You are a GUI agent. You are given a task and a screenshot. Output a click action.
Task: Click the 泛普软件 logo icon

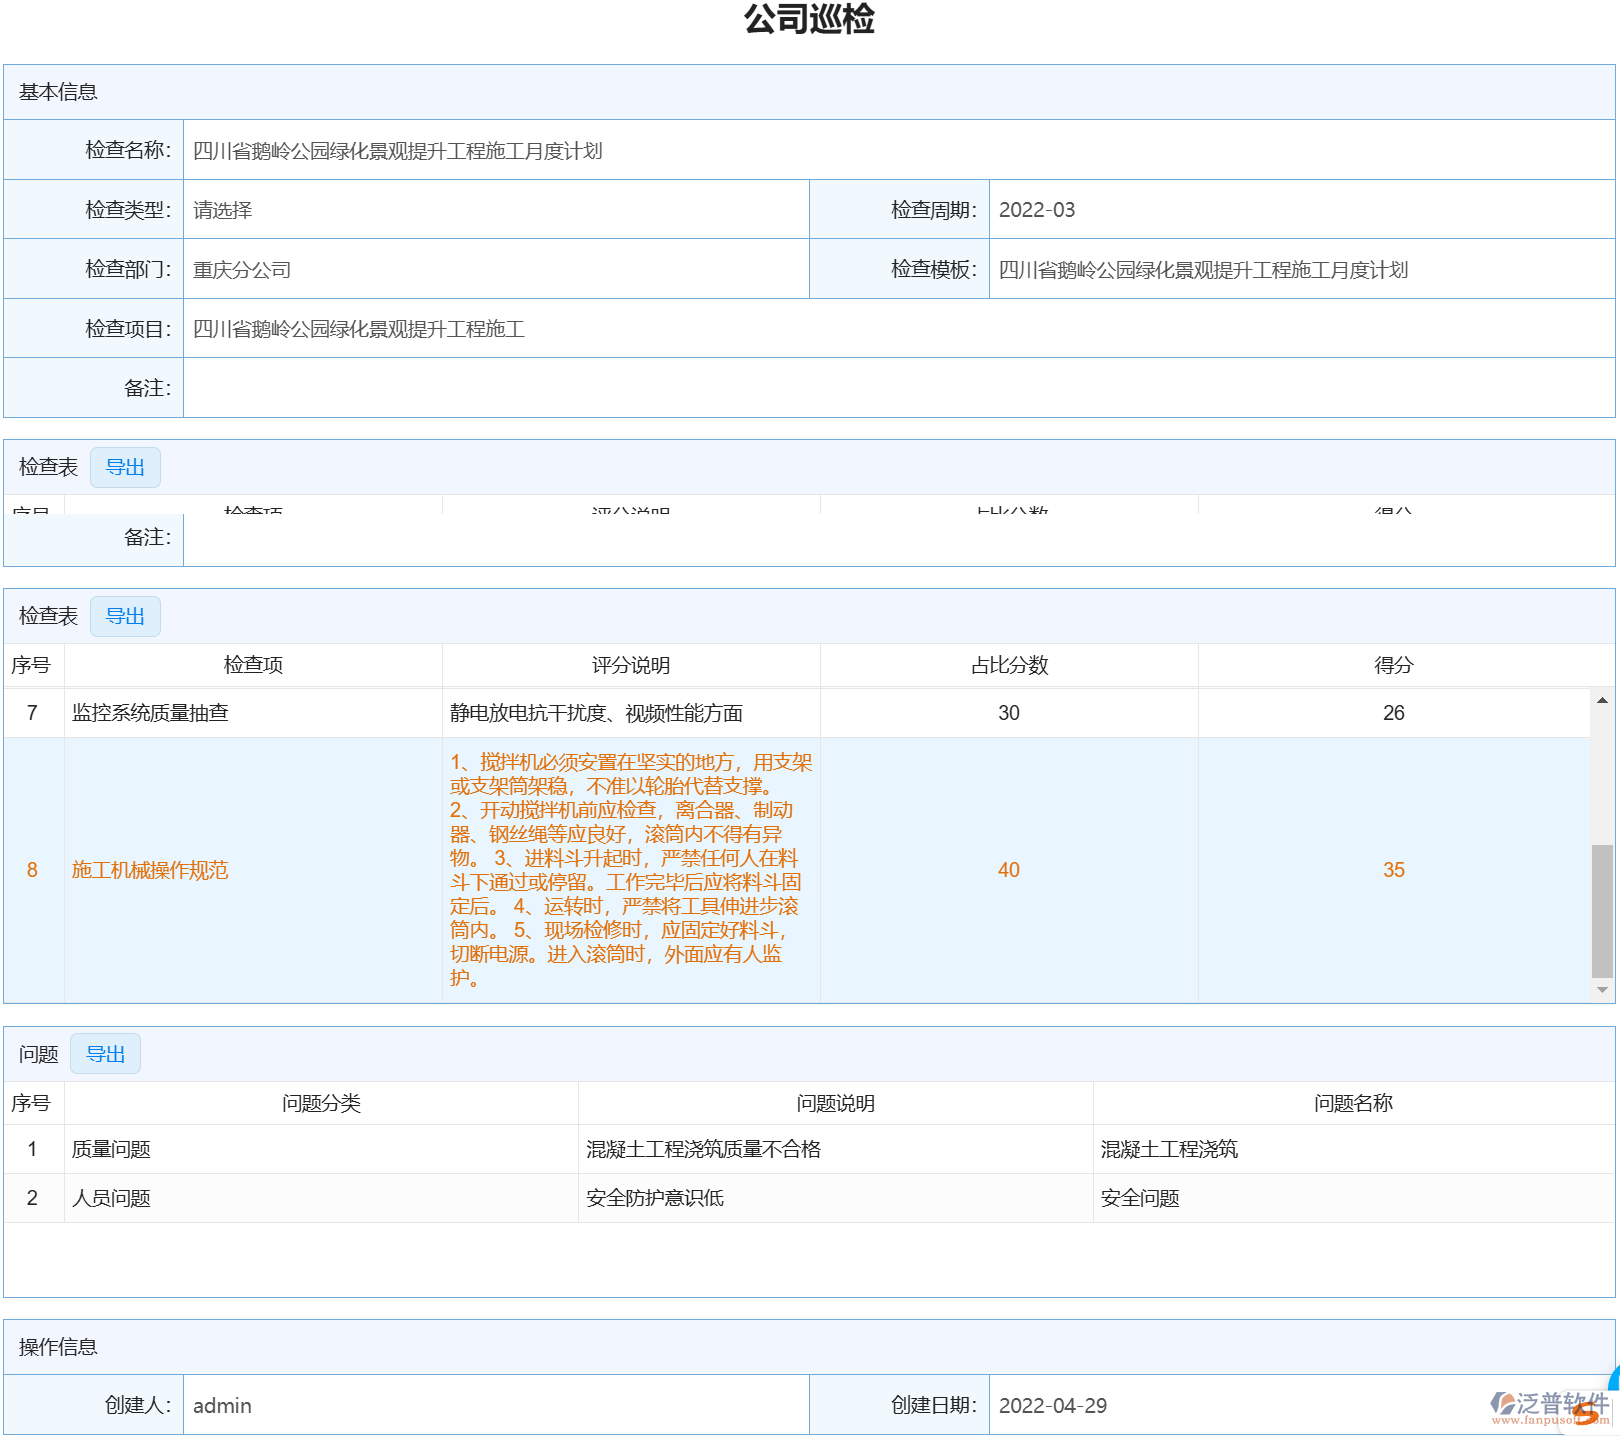pos(1500,1402)
